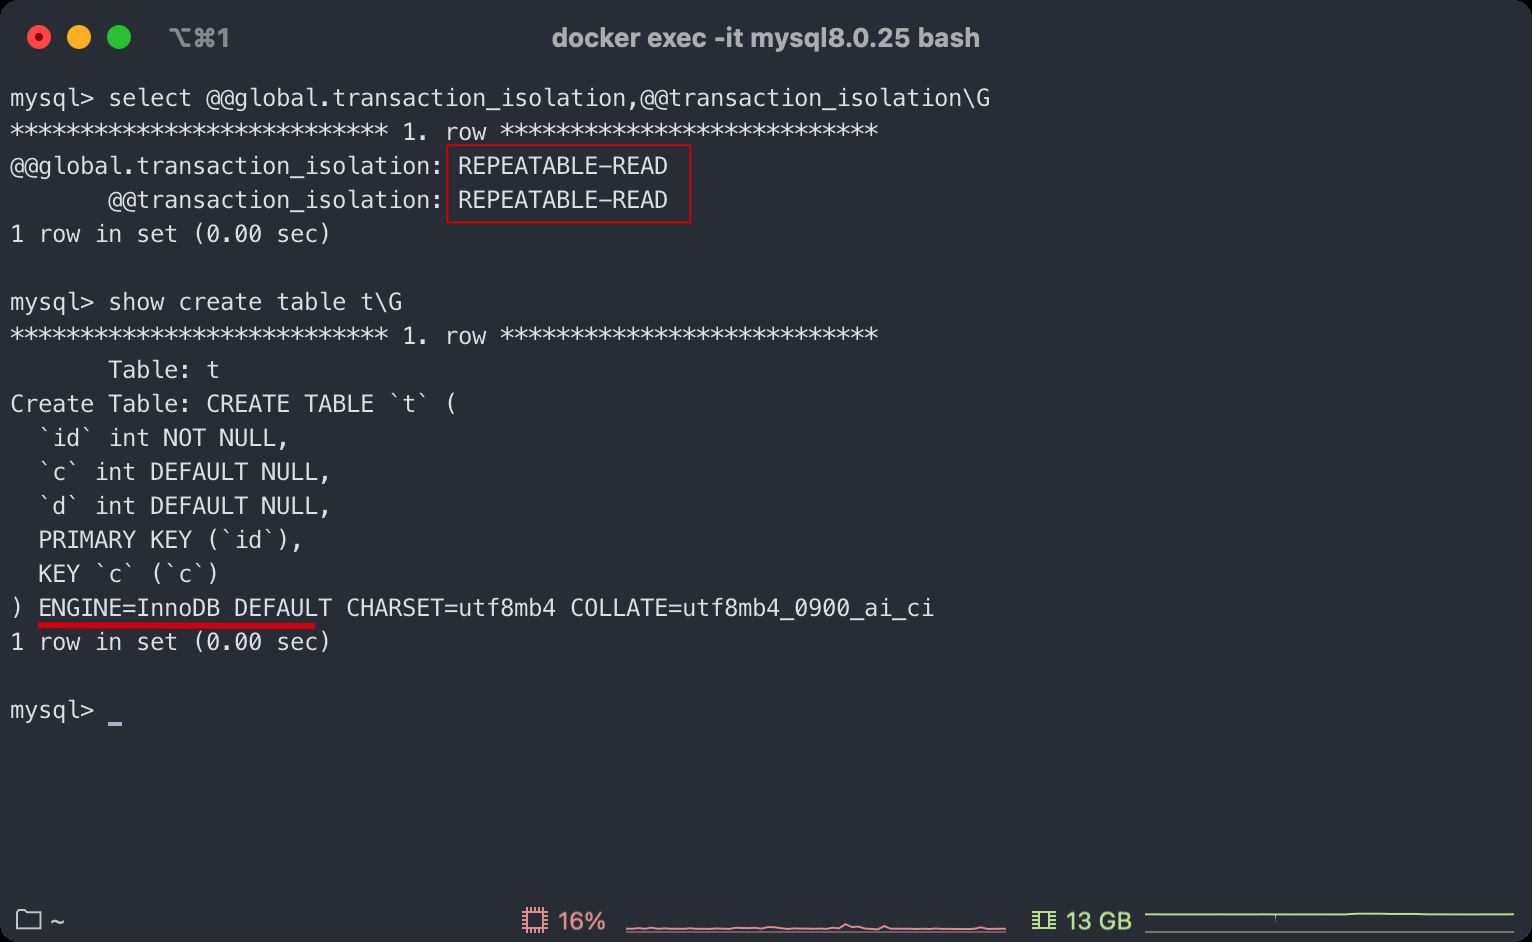The height and width of the screenshot is (942, 1532).
Task: Click the yellow minimize control dot
Action: coord(79,36)
